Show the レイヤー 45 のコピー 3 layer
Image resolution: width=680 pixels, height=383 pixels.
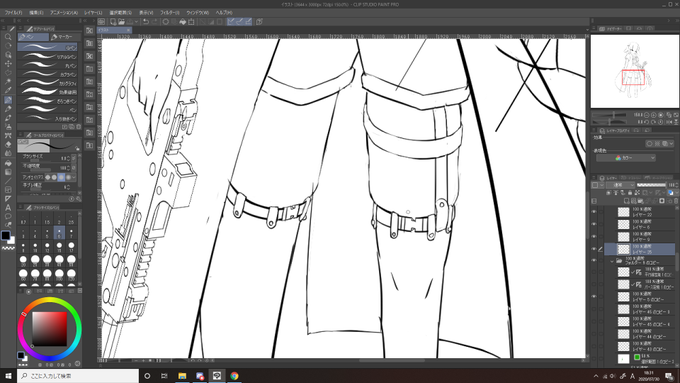594,309
